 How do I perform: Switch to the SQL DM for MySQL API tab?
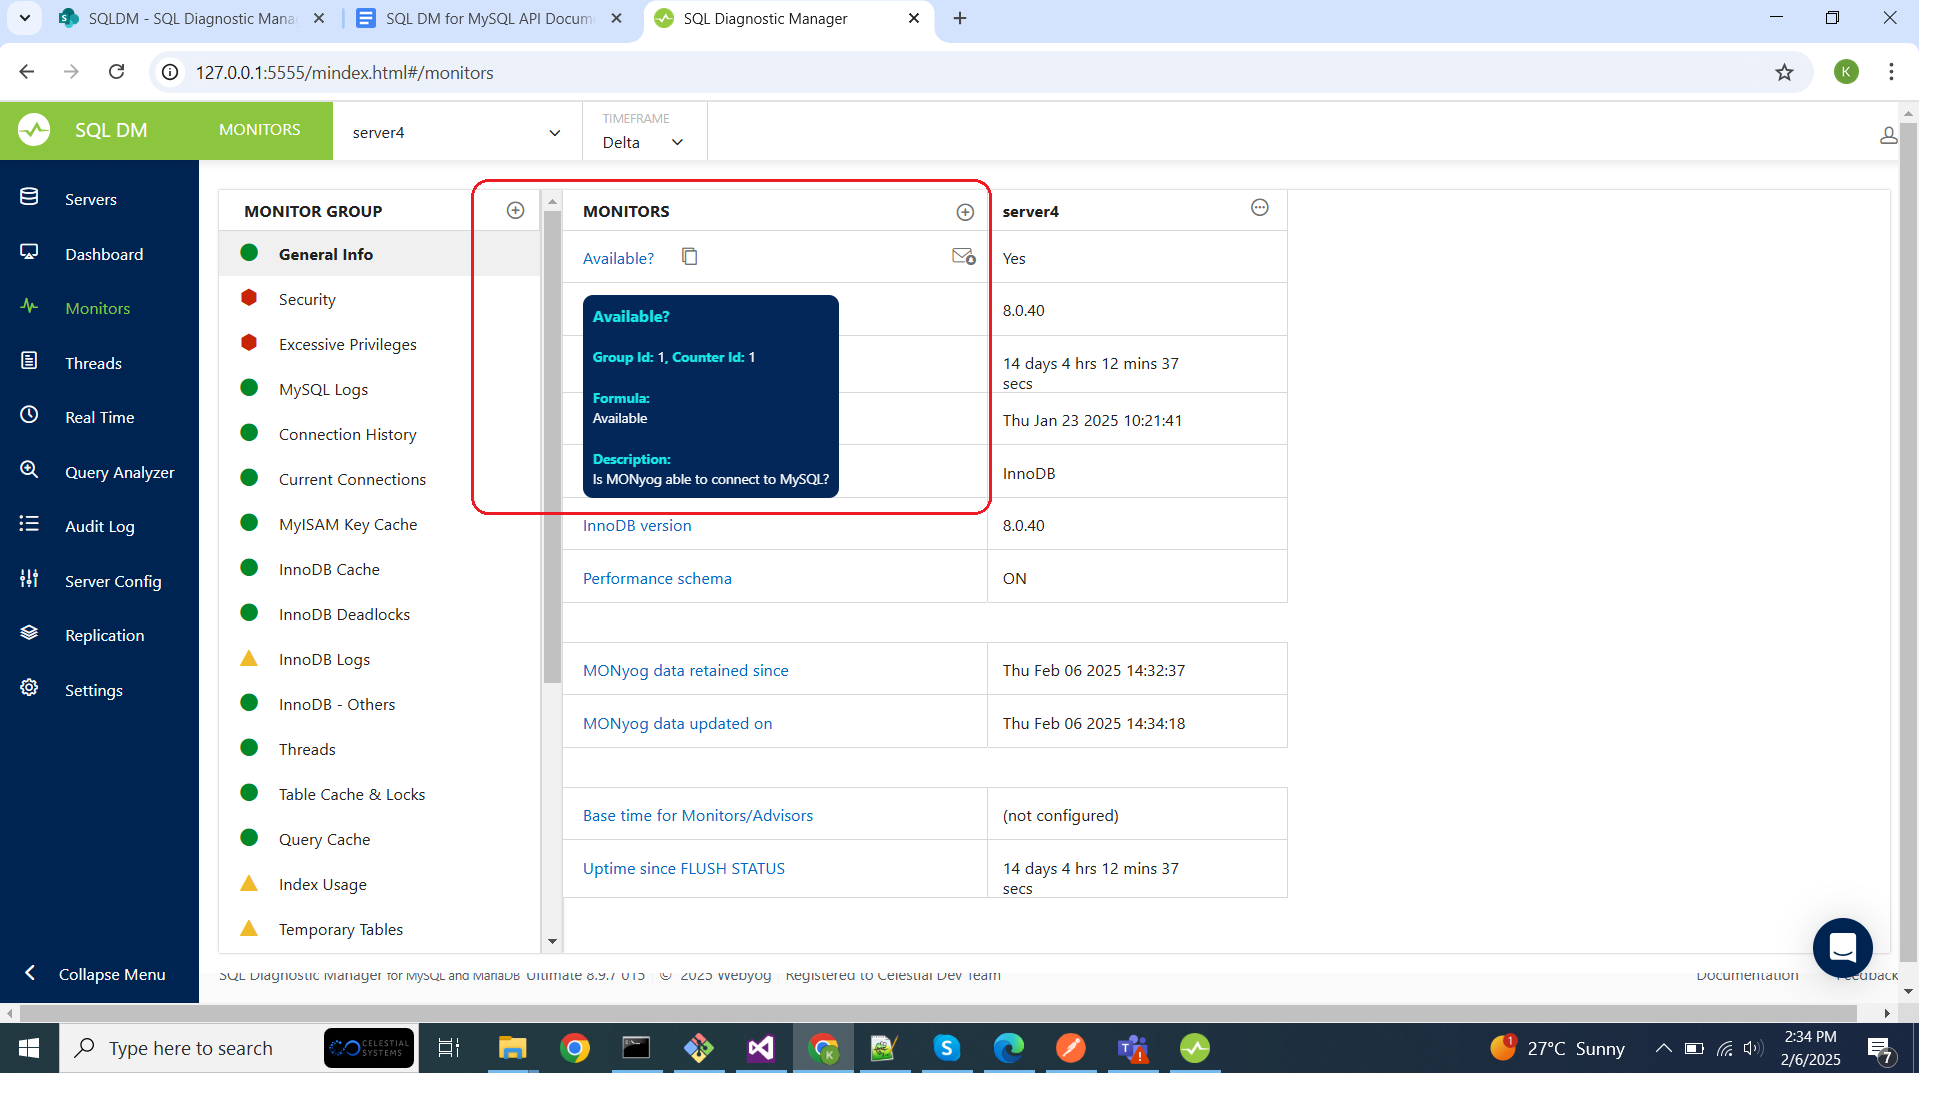pos(488,18)
